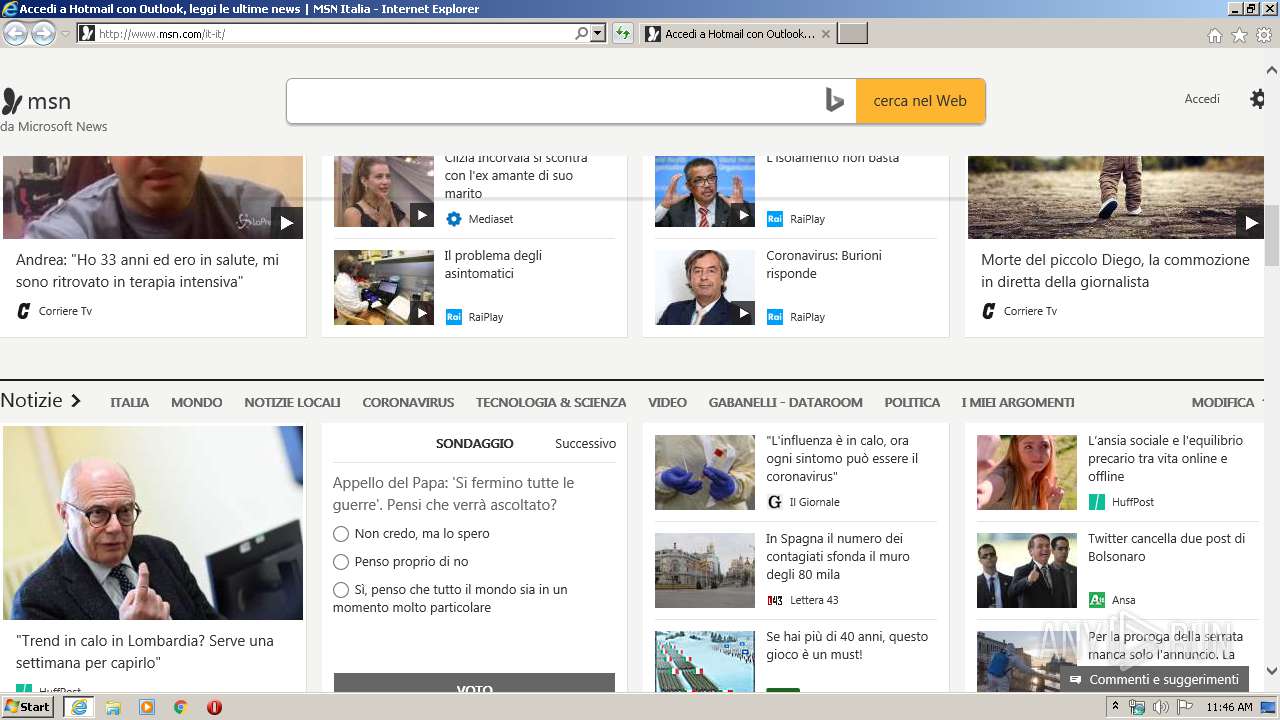The height and width of the screenshot is (720, 1280).
Task: Close the Accedi a Hotmail tab
Action: pyautogui.click(x=825, y=34)
